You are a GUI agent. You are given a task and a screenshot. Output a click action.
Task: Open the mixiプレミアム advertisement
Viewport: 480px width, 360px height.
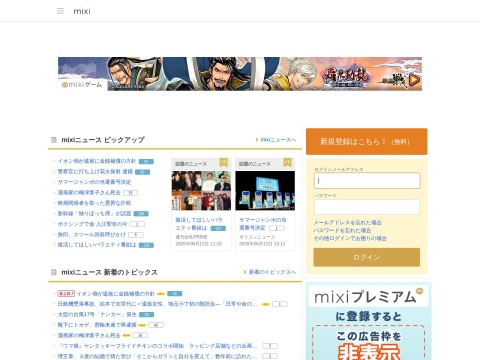coord(369,322)
